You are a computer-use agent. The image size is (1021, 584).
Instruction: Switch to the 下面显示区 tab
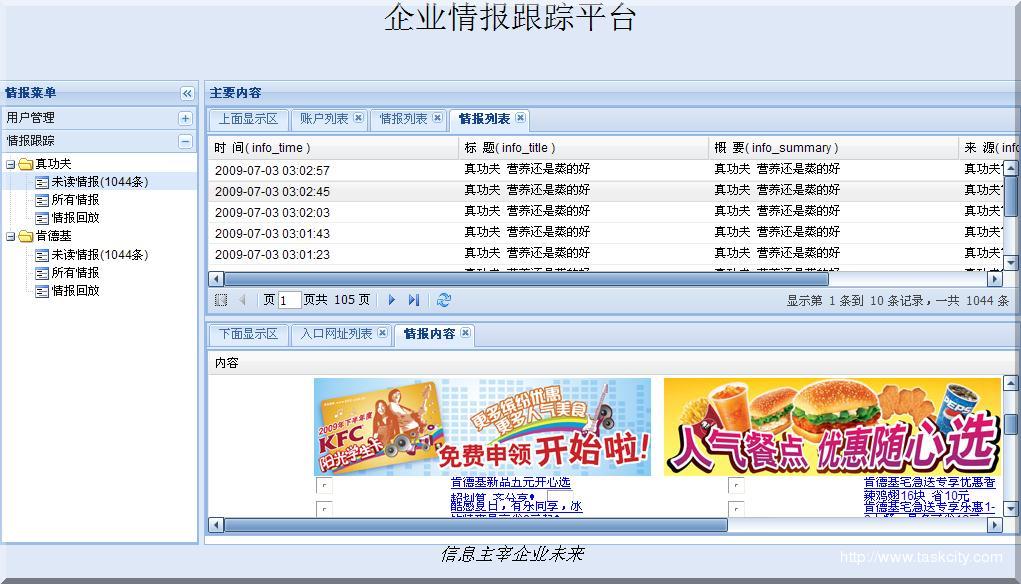click(249, 334)
